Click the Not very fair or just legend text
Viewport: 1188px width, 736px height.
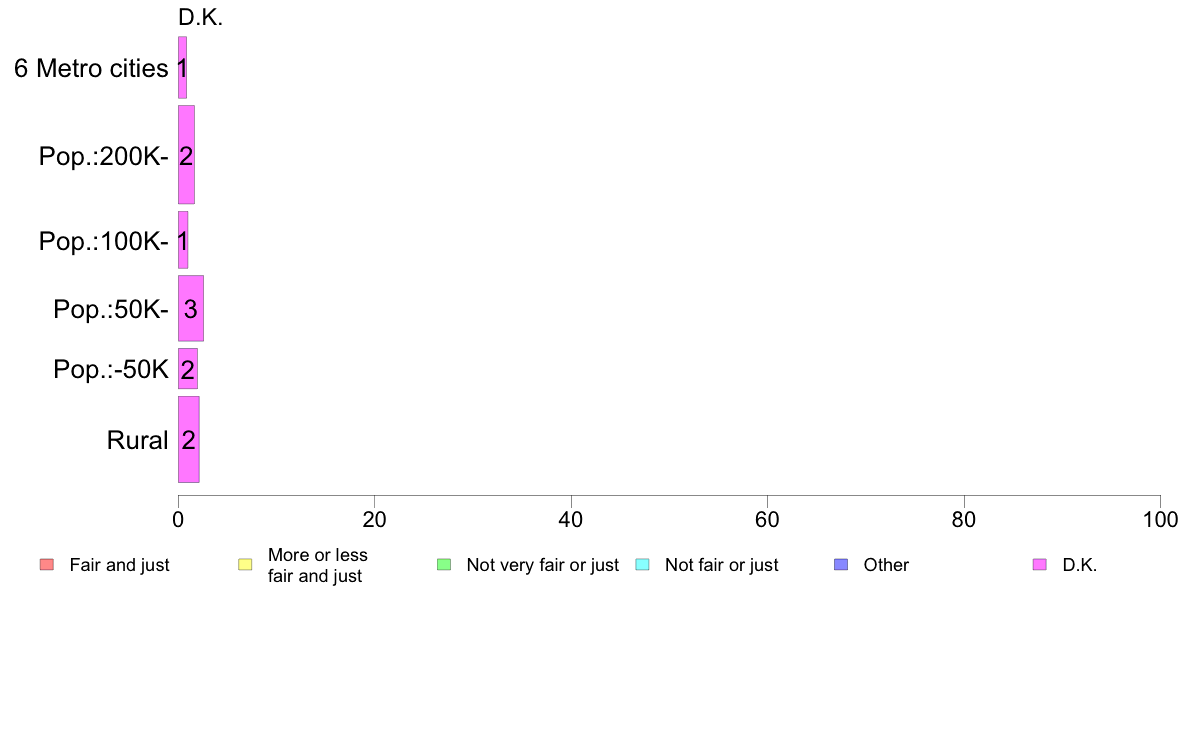pyautogui.click(x=542, y=565)
